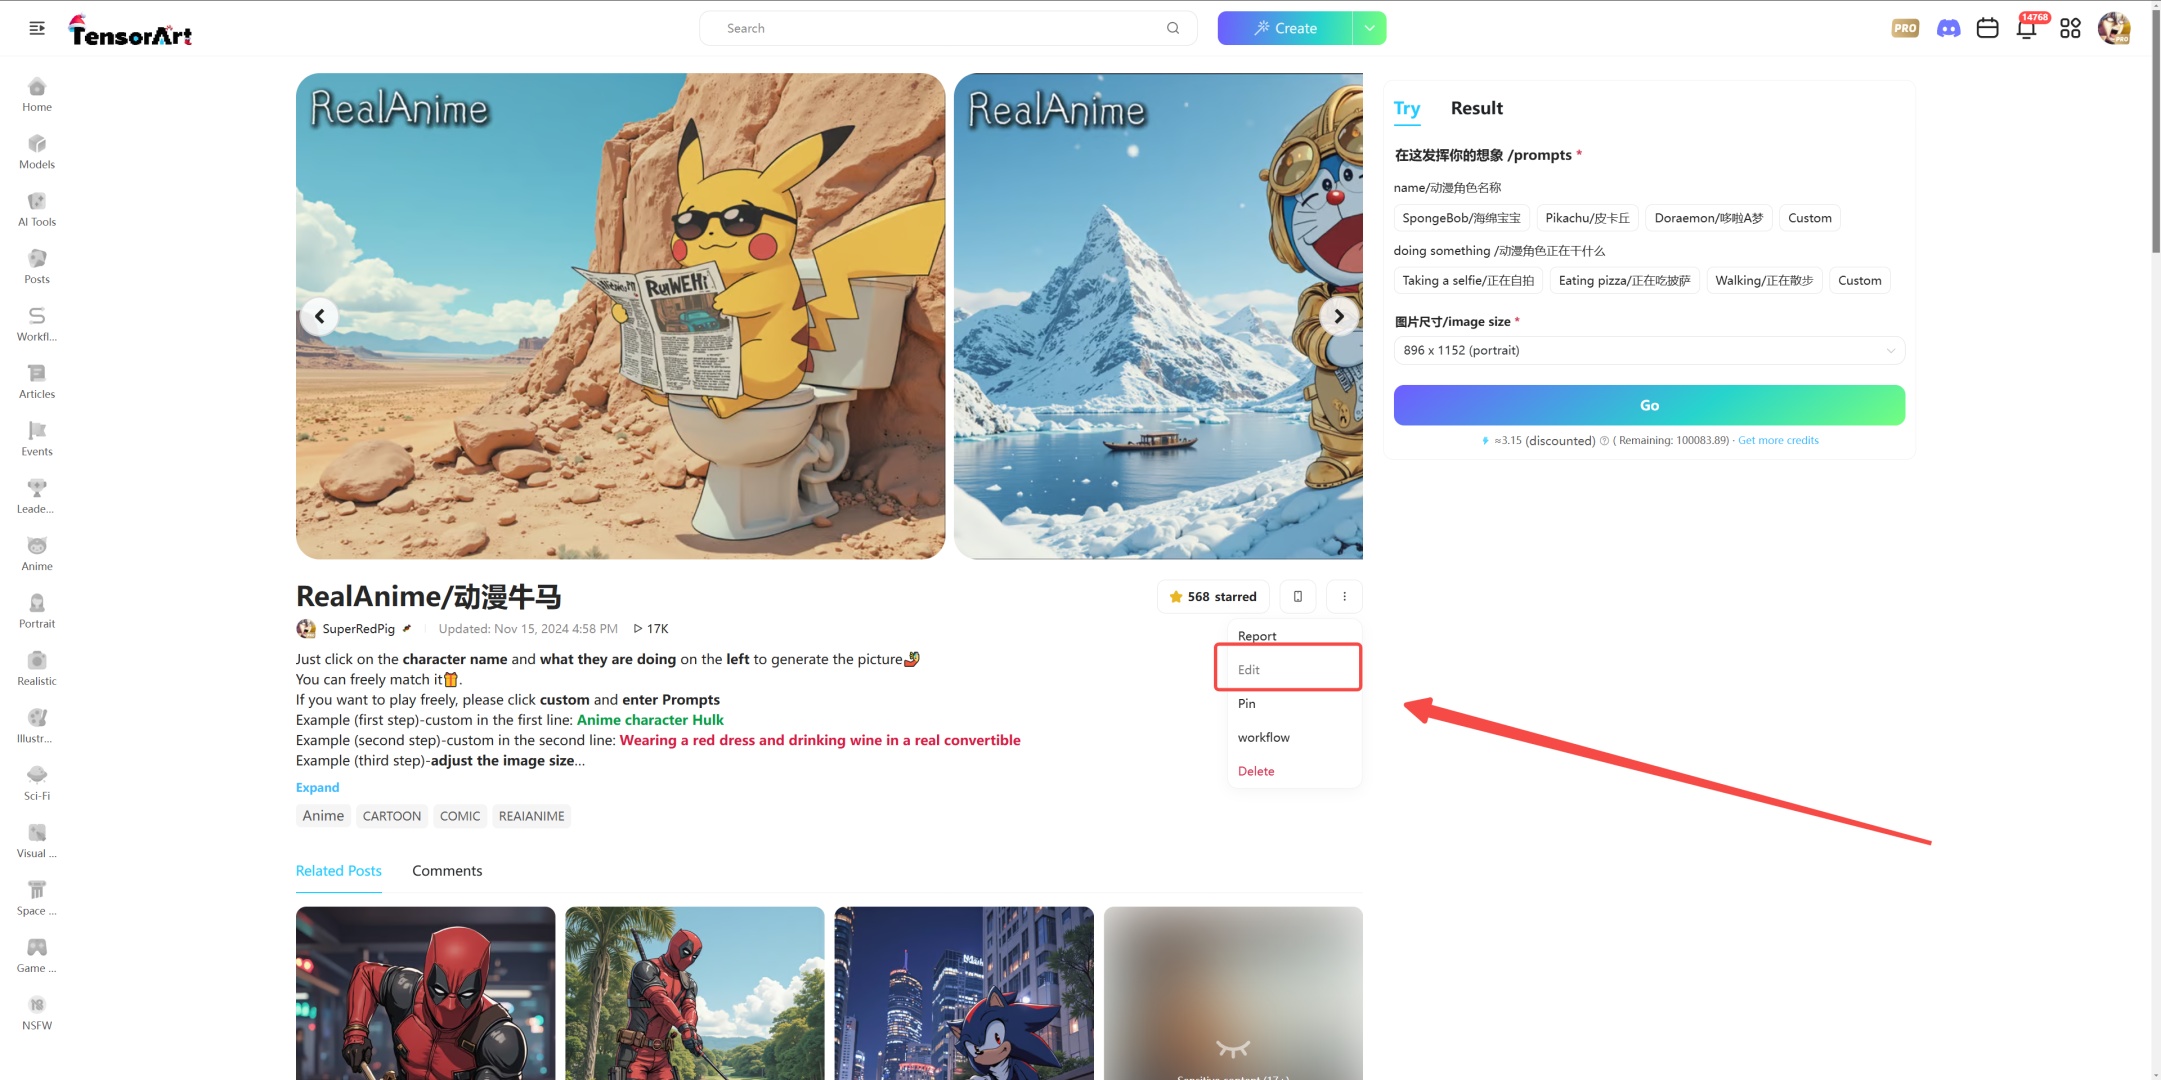This screenshot has width=2161, height=1080.
Task: Click the three-dot more options button
Action: 1344,597
